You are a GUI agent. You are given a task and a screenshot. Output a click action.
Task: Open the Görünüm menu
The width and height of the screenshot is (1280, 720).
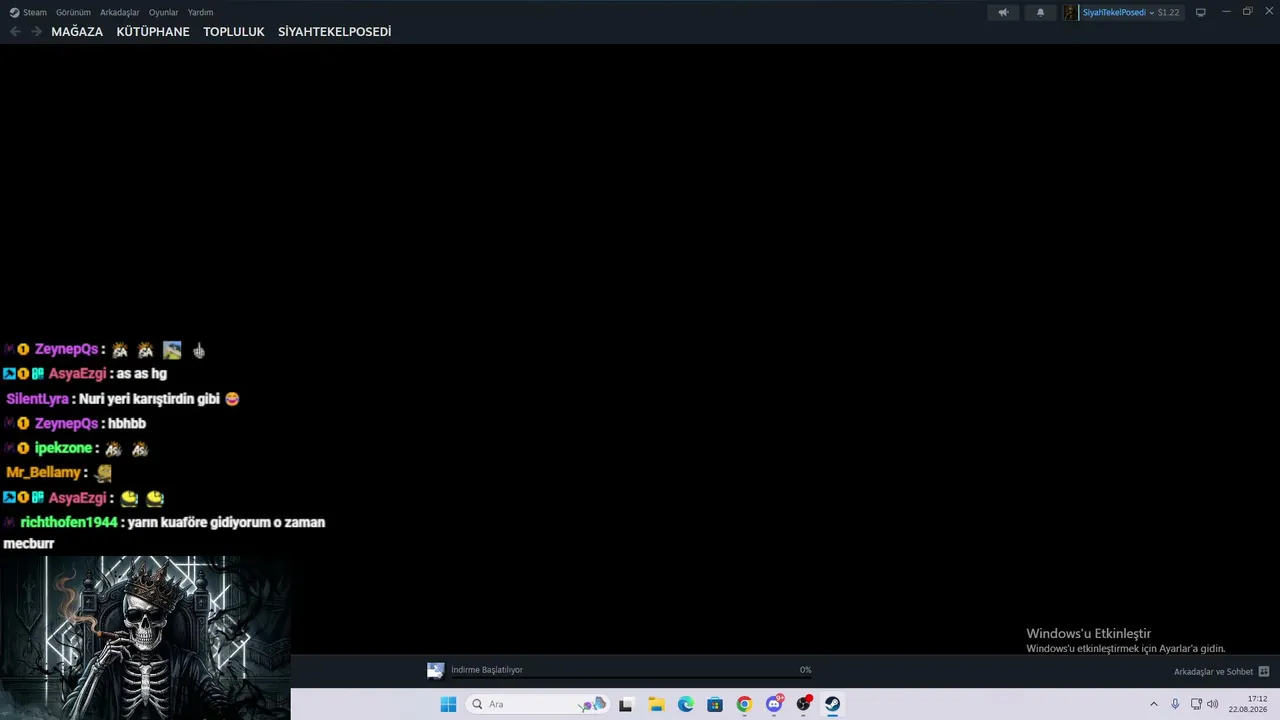coord(73,12)
